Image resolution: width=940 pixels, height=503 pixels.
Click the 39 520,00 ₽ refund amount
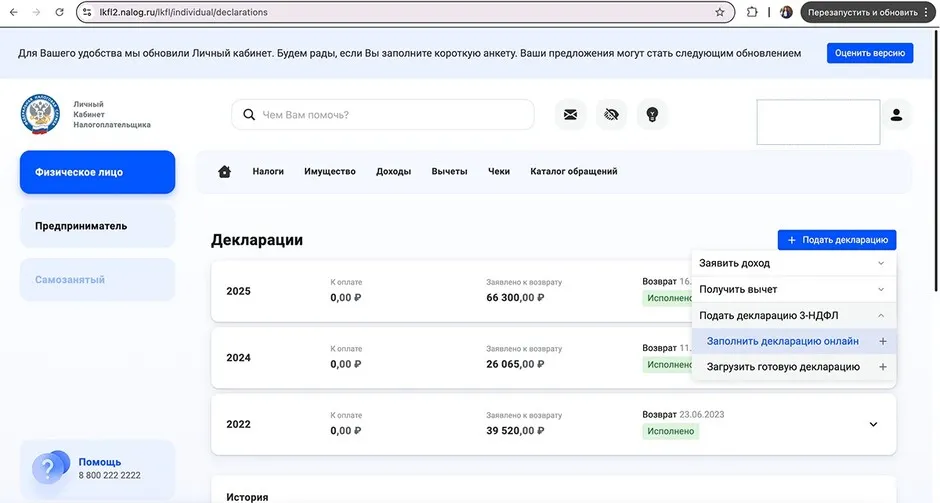click(x=515, y=430)
